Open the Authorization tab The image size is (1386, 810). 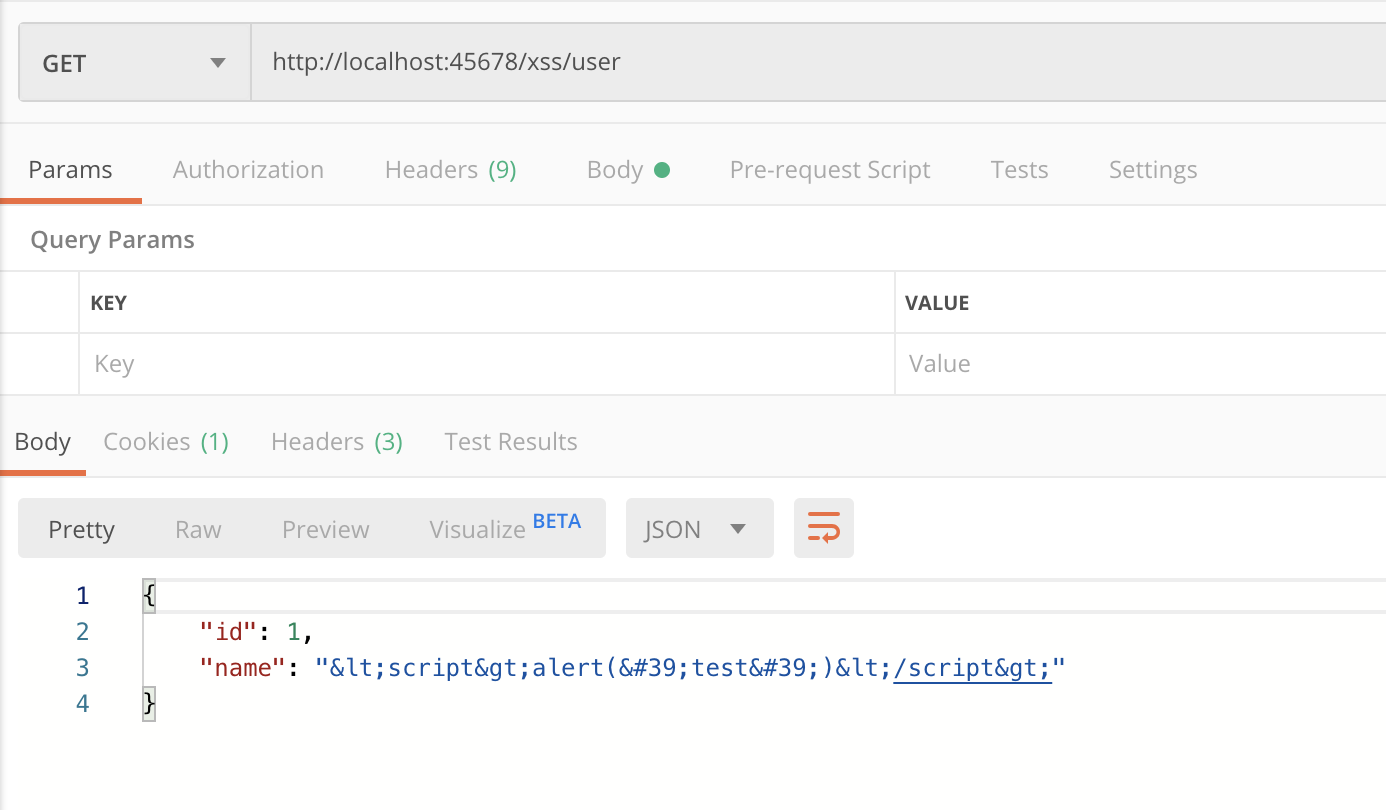pos(248,170)
